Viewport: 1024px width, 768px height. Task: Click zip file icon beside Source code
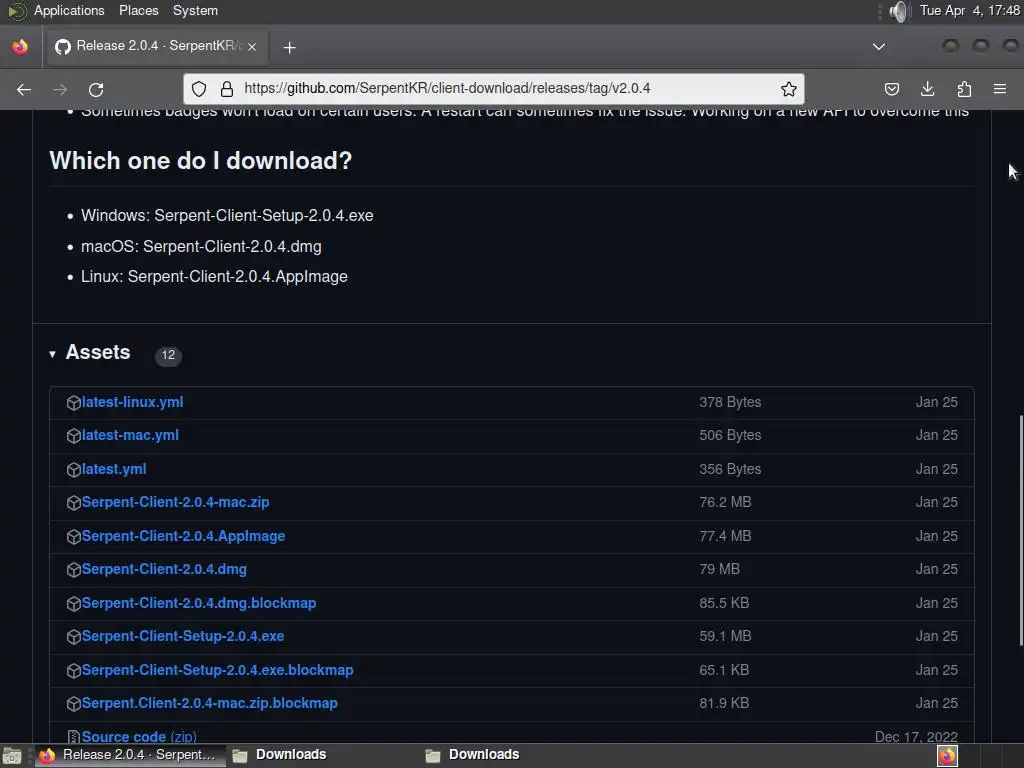tap(74, 737)
